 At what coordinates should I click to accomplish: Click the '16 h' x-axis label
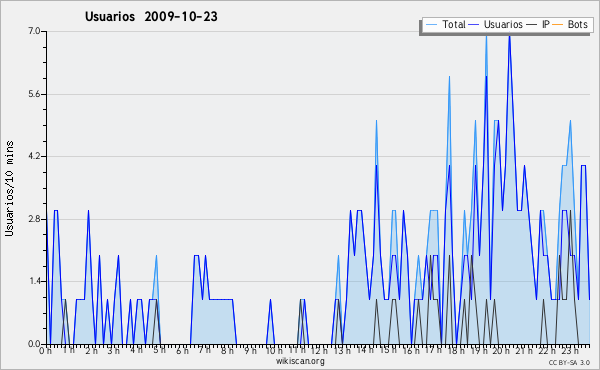(x=410, y=350)
